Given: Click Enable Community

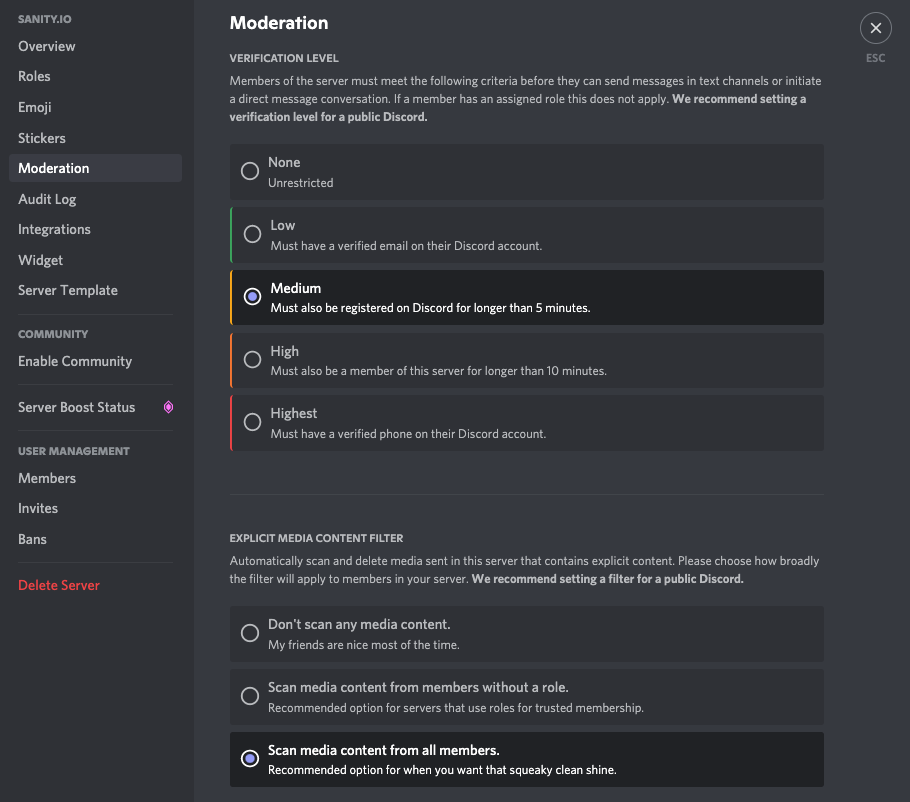Looking at the screenshot, I should (74, 361).
